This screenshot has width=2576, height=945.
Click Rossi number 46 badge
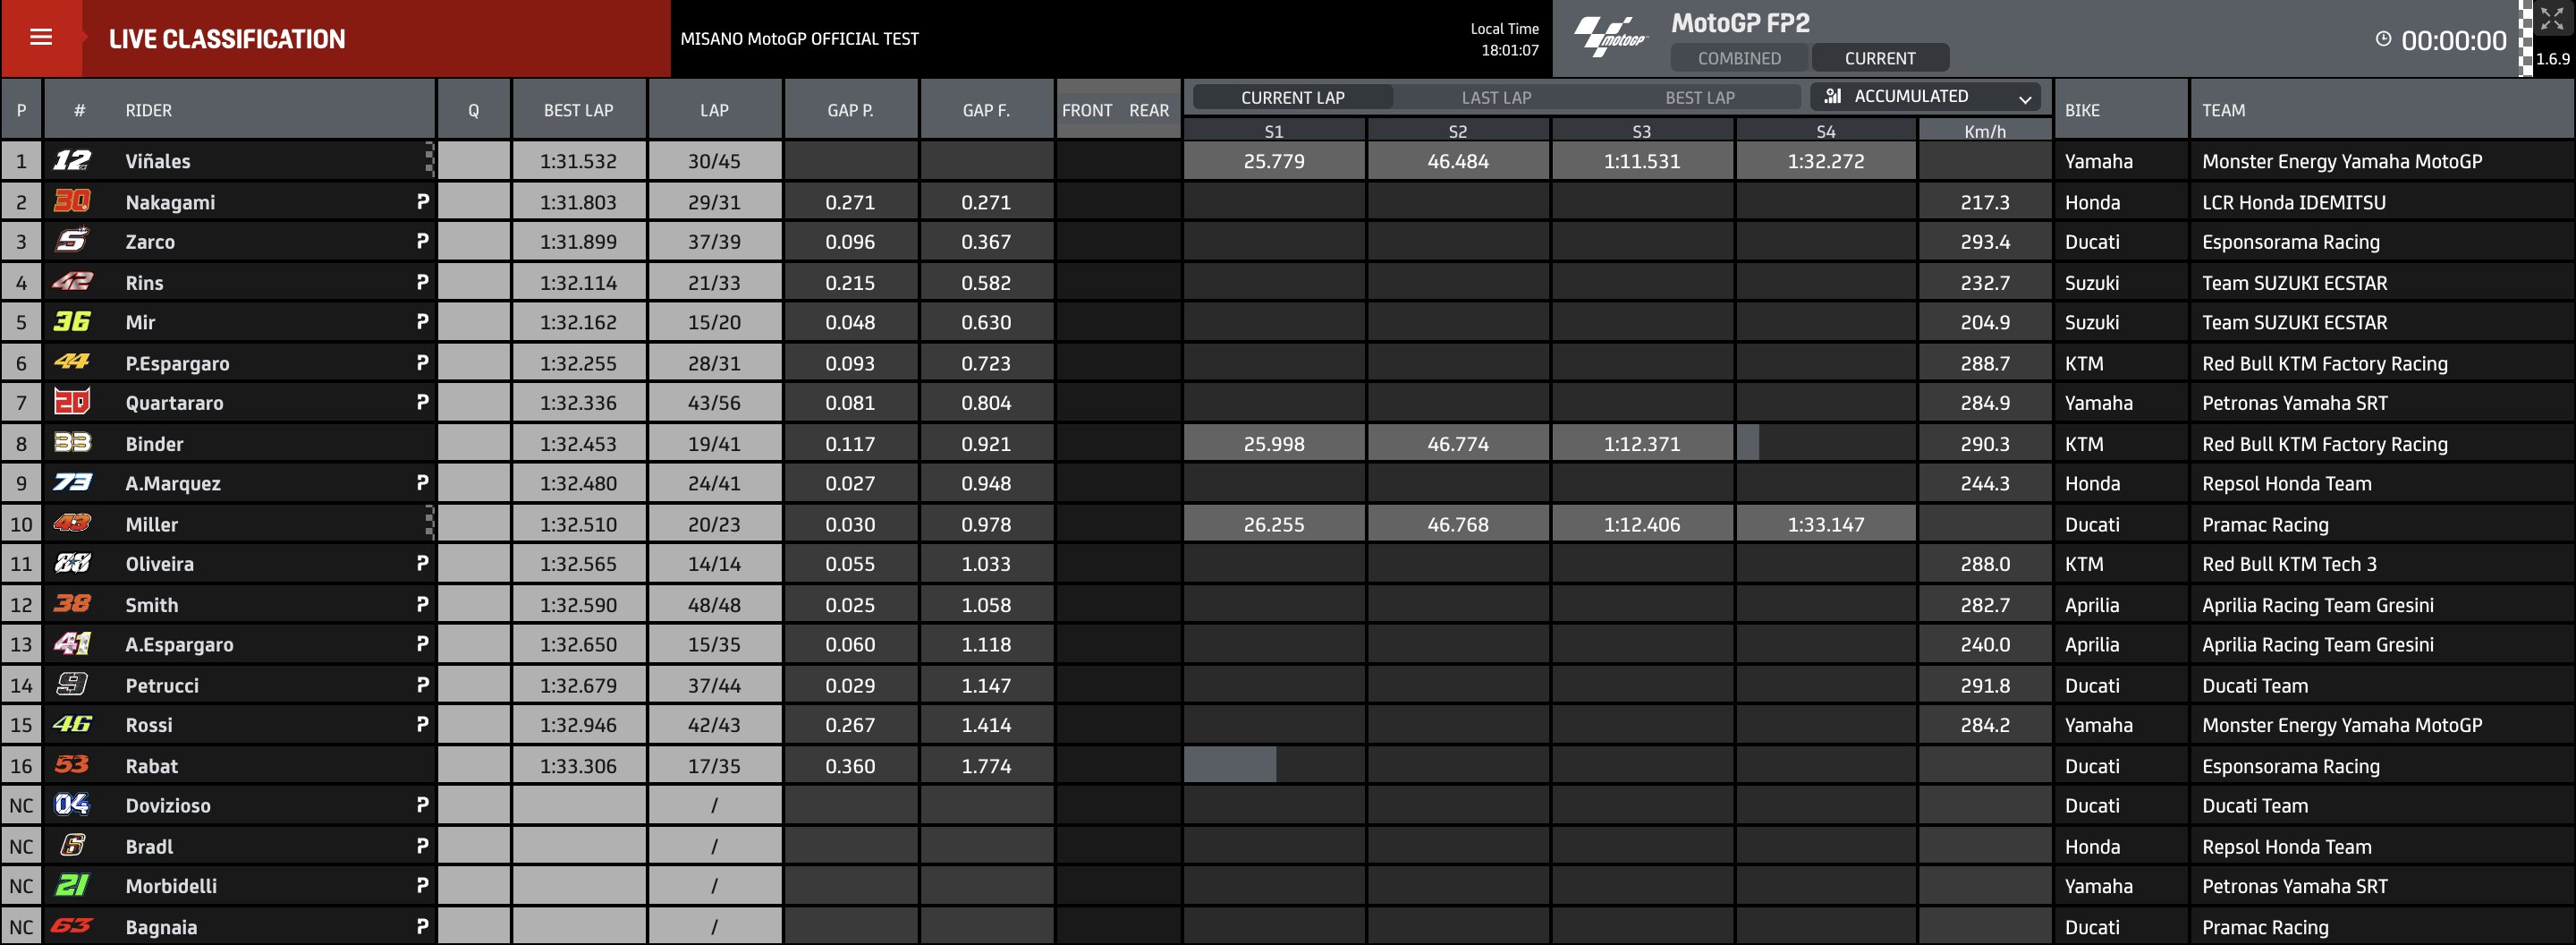point(72,724)
